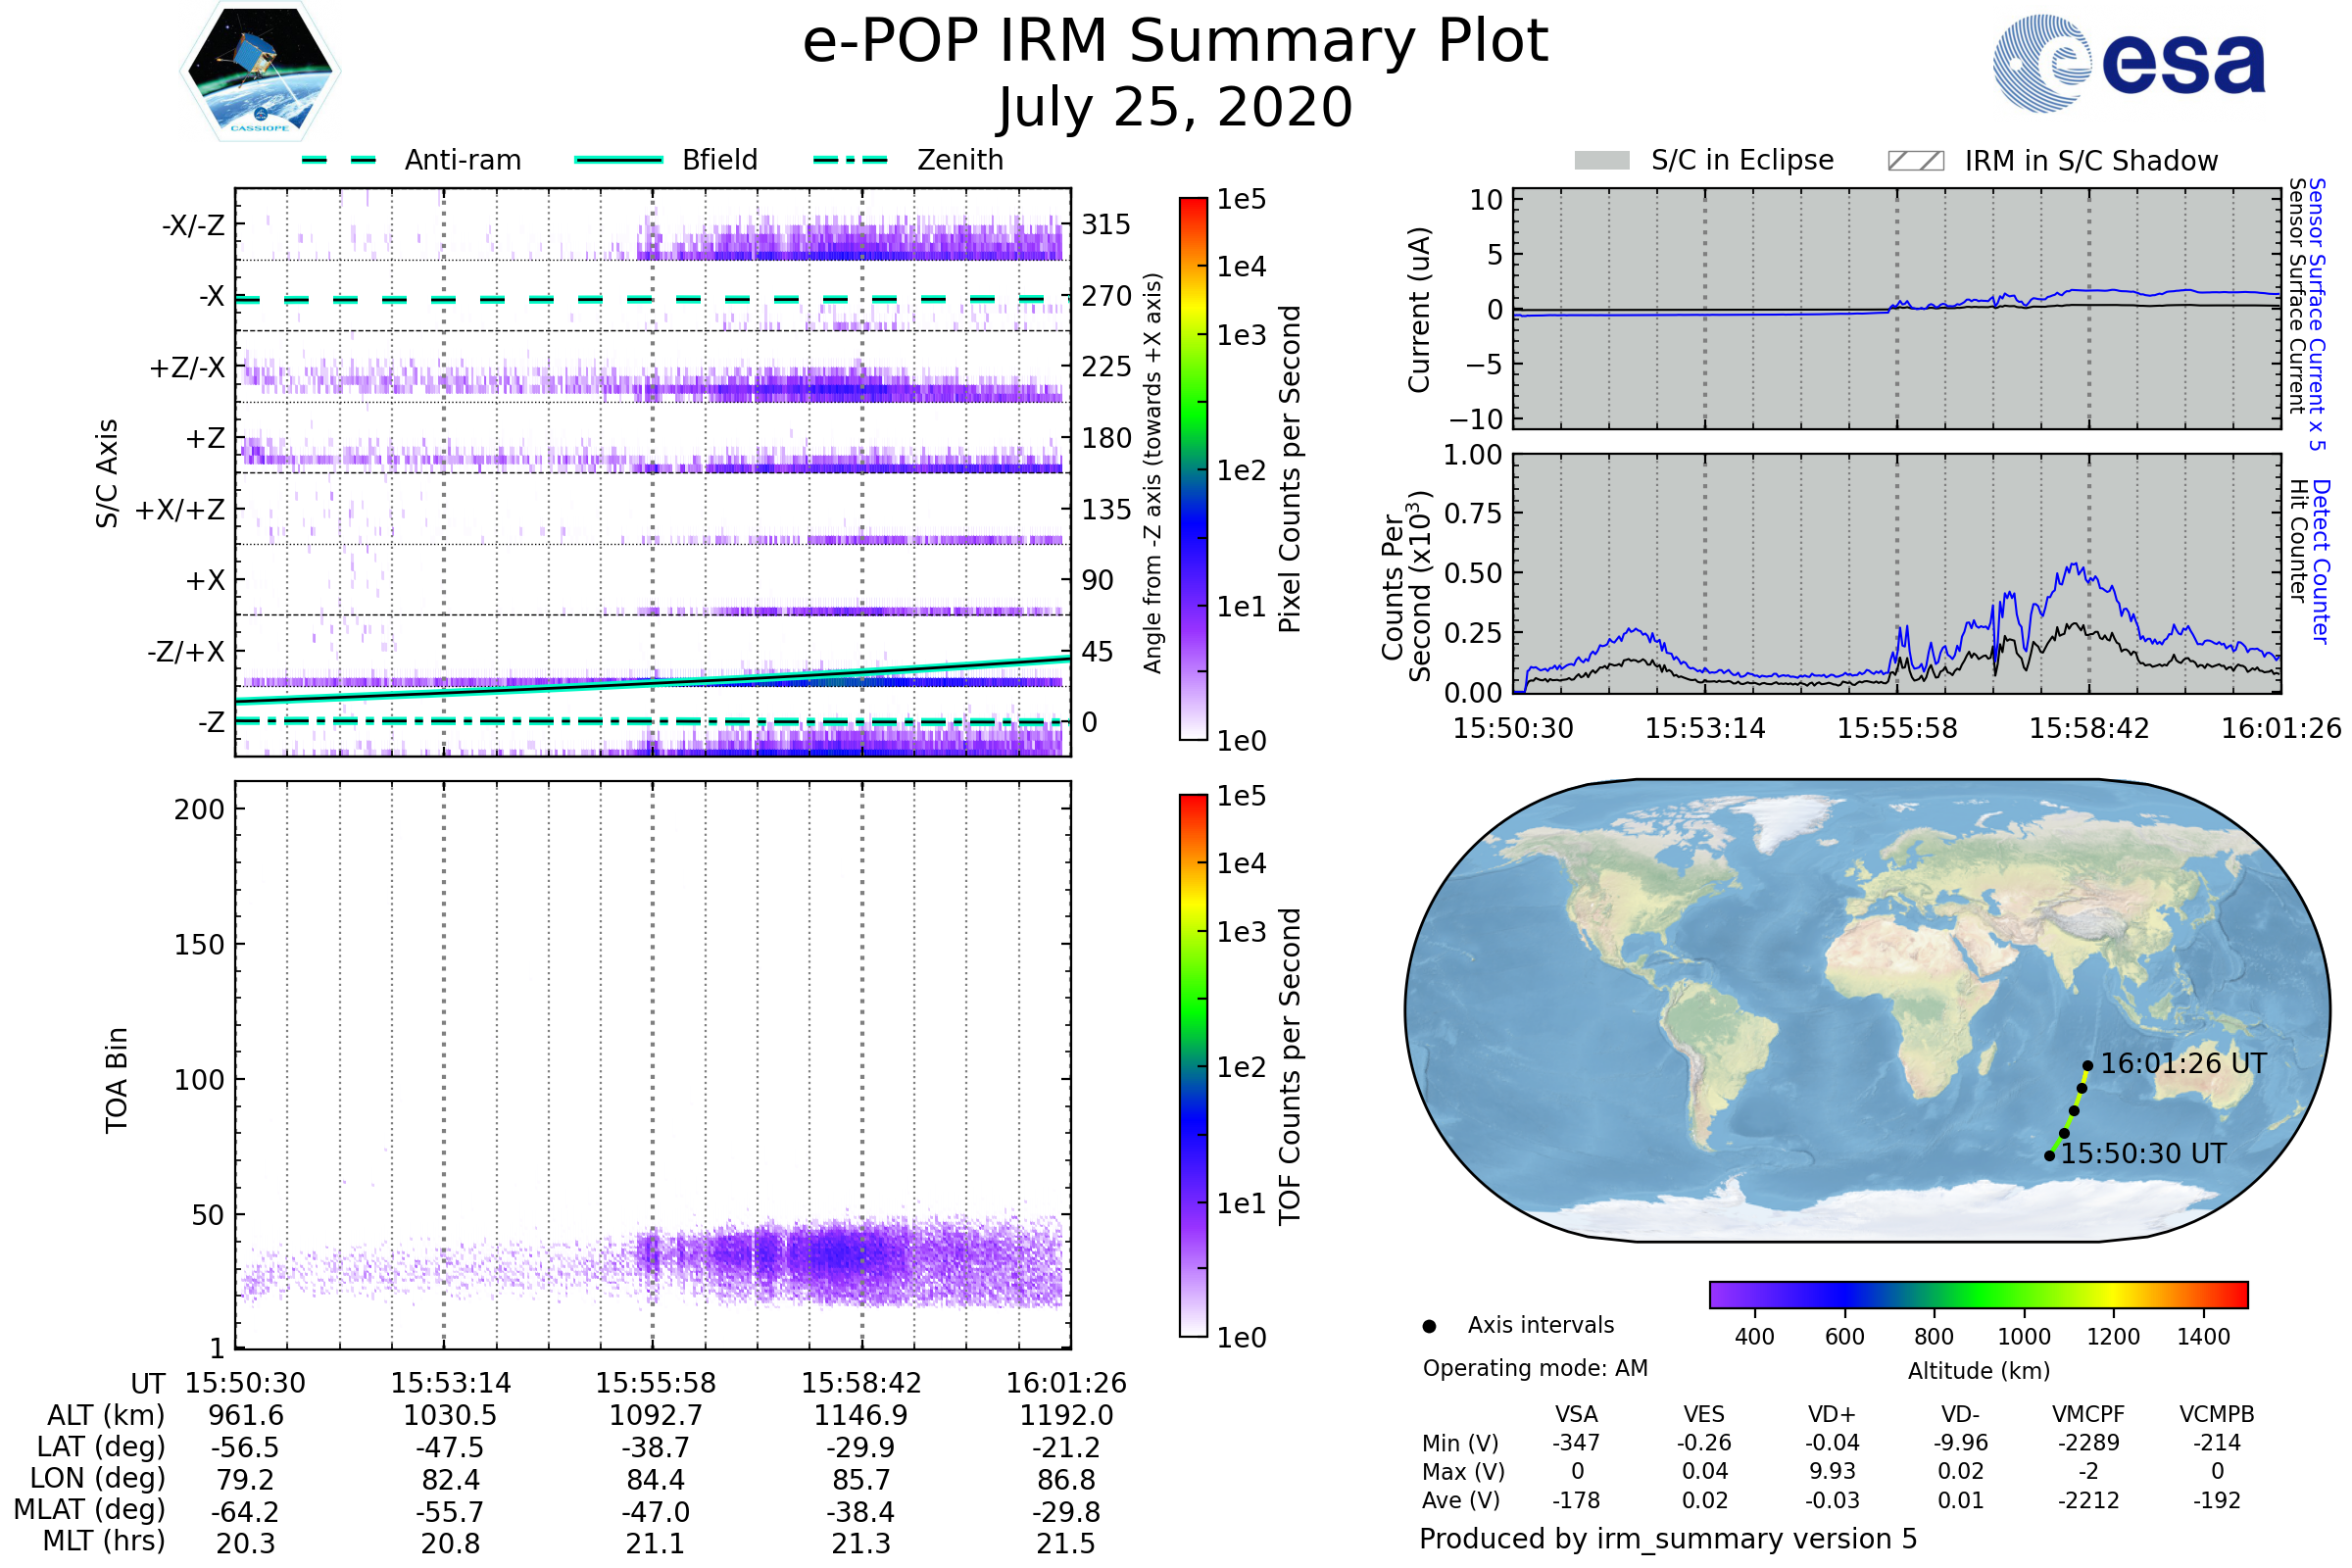Click the S/C in Eclipse gray legend patch
The height and width of the screenshot is (1568, 2352).
pos(1602,161)
